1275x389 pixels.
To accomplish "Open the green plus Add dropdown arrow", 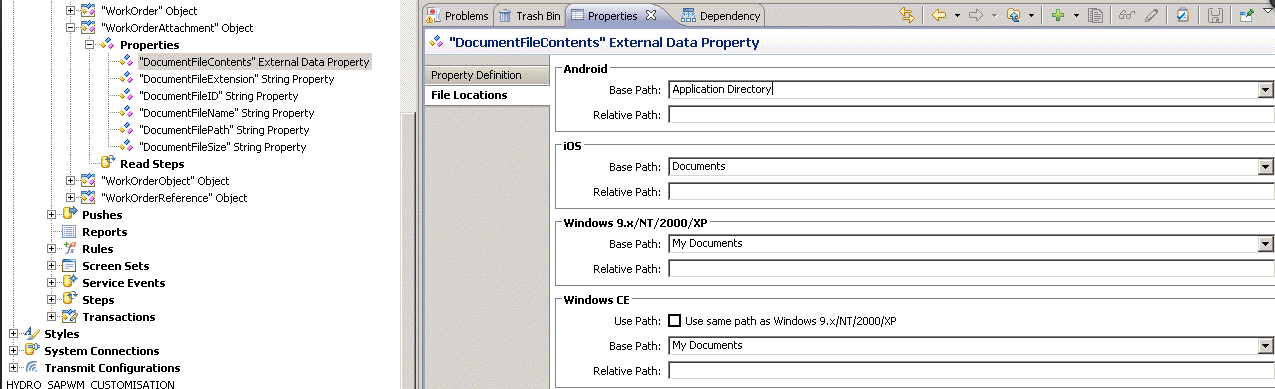I will [1076, 15].
